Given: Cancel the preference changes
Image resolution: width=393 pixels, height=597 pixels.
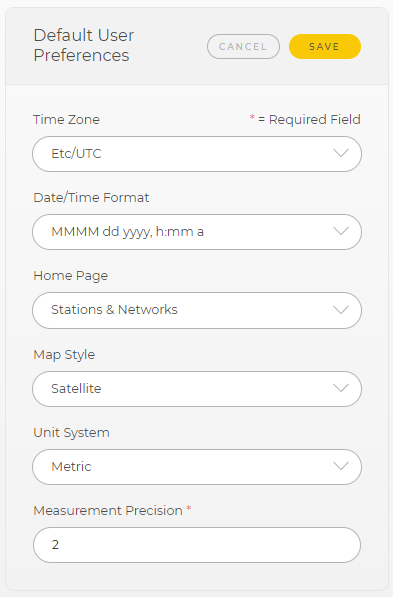Looking at the screenshot, I should point(243,46).
